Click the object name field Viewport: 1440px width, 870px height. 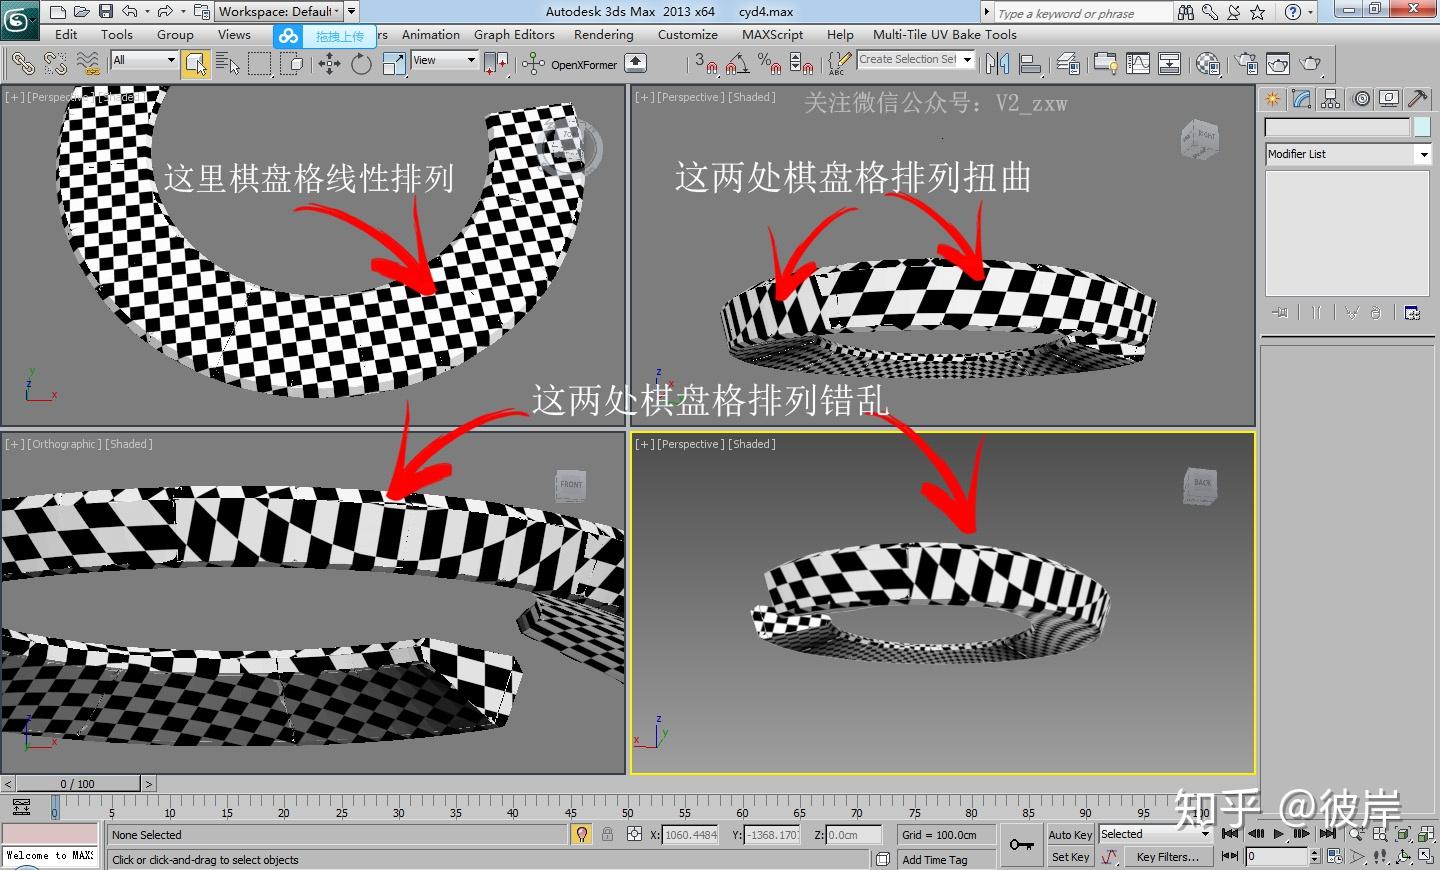pos(1337,127)
